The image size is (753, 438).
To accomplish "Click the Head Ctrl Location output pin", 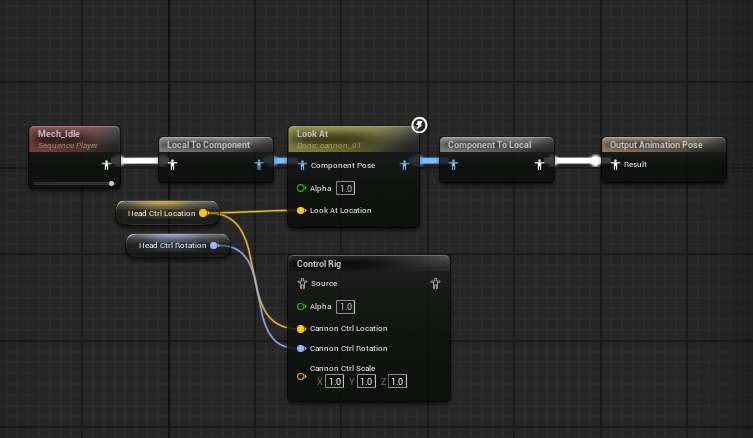I will pyautogui.click(x=204, y=213).
